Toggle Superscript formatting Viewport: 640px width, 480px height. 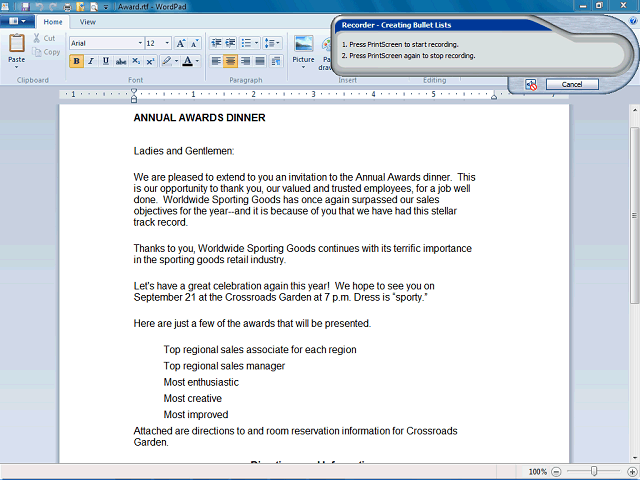[x=150, y=61]
